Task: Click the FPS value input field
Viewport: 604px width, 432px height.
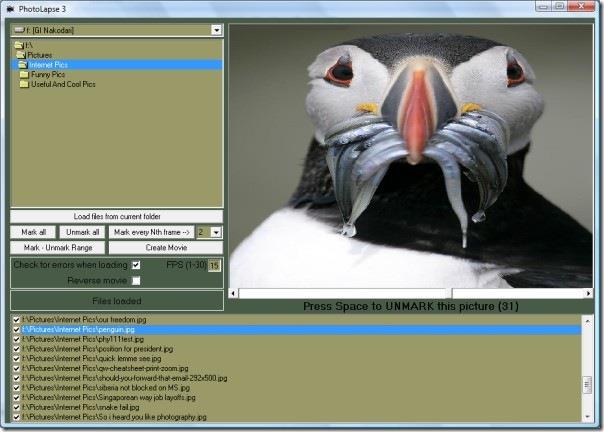Action: (x=214, y=265)
